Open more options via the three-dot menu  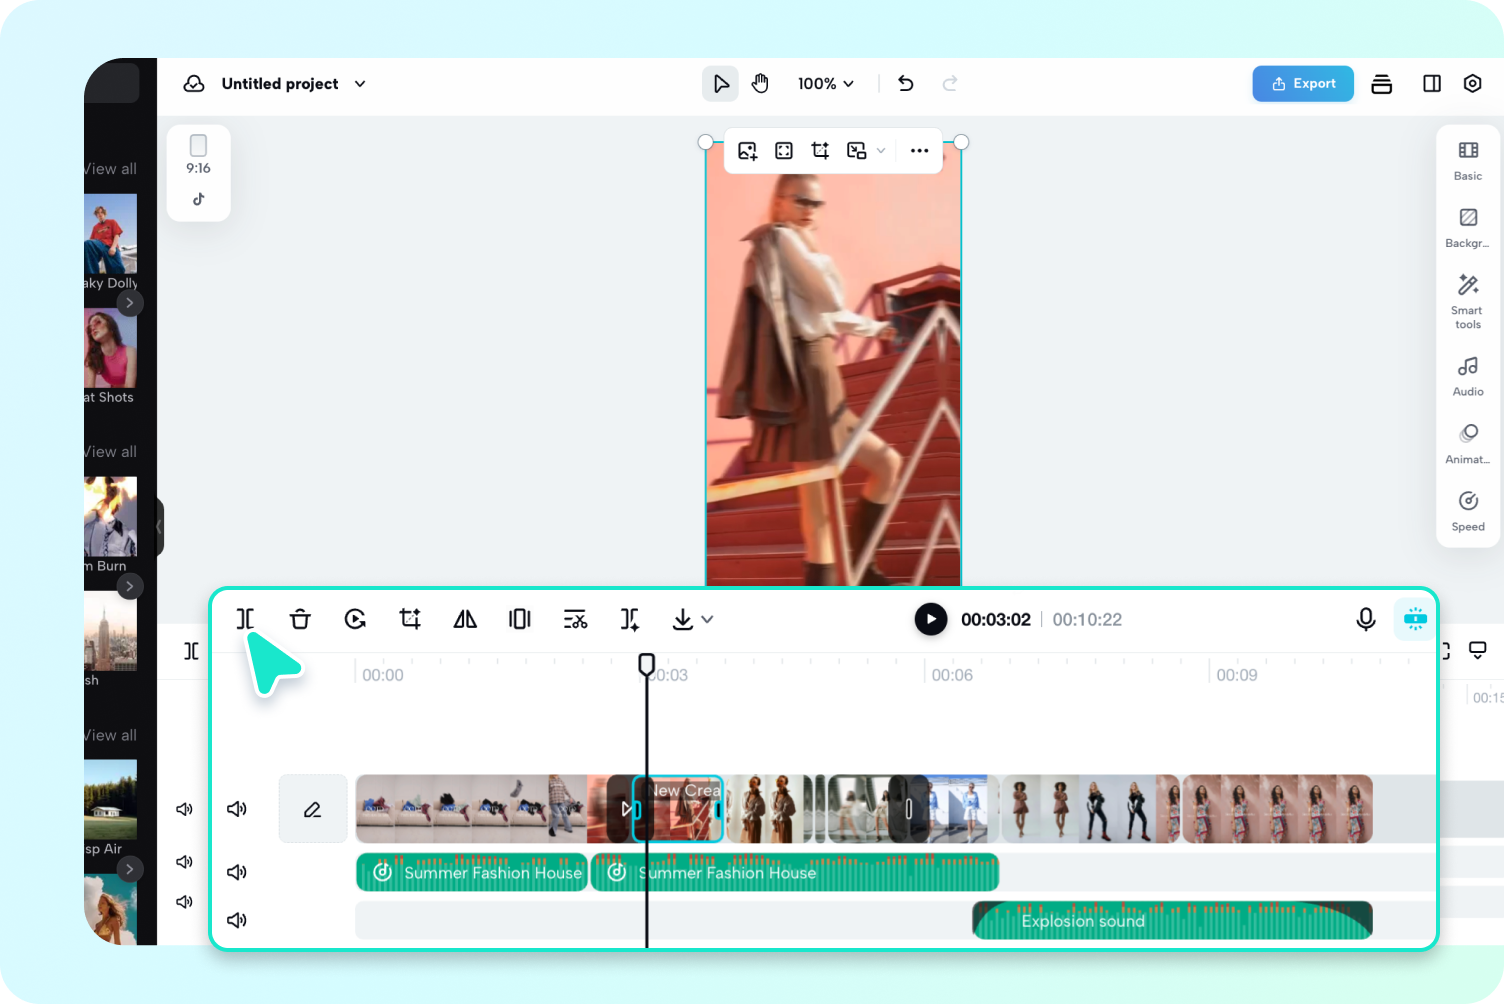click(x=919, y=150)
